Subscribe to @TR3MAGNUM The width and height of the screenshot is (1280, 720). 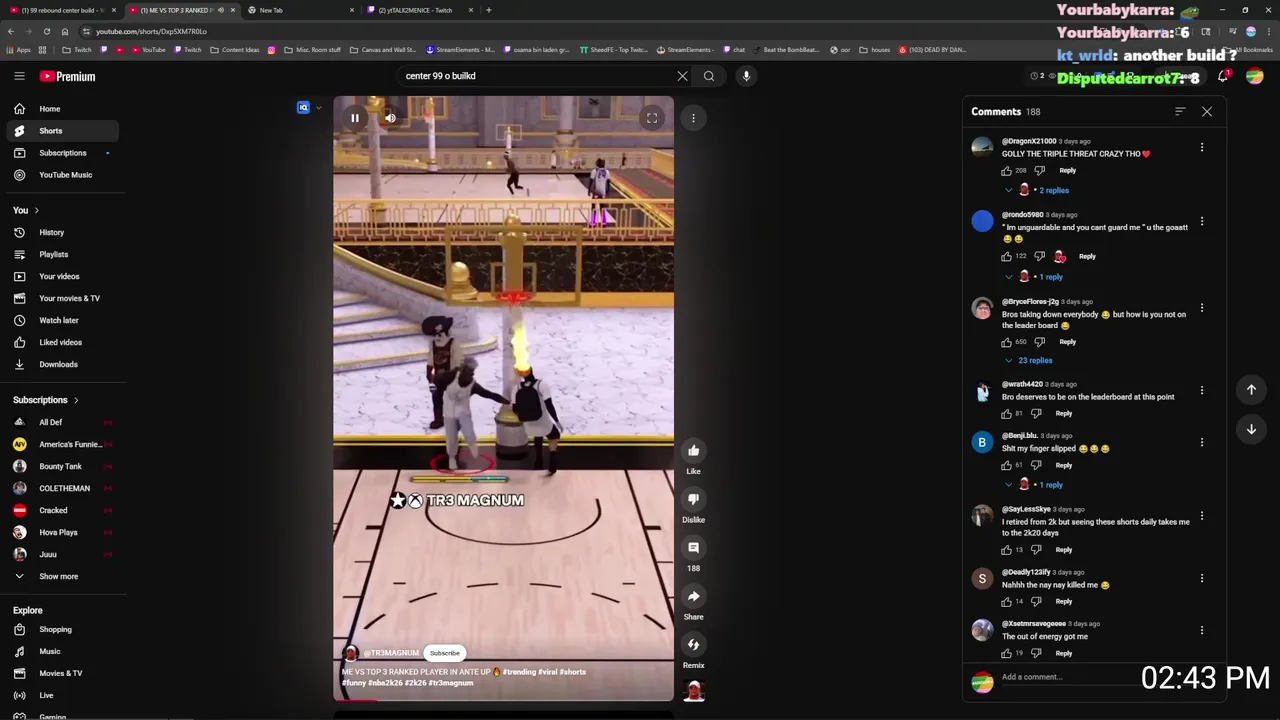coord(445,653)
